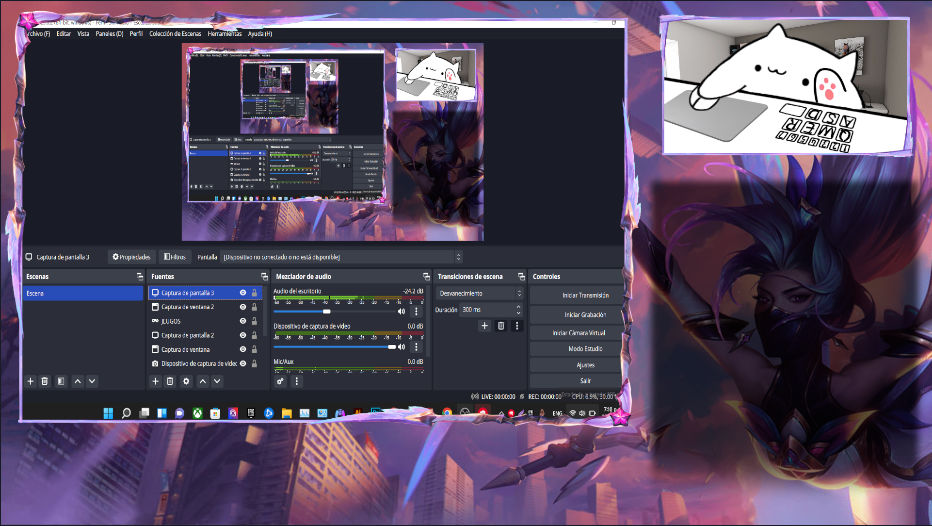Select Captura de pantalla 2 source row
The image size is (932, 526).
pos(205,335)
